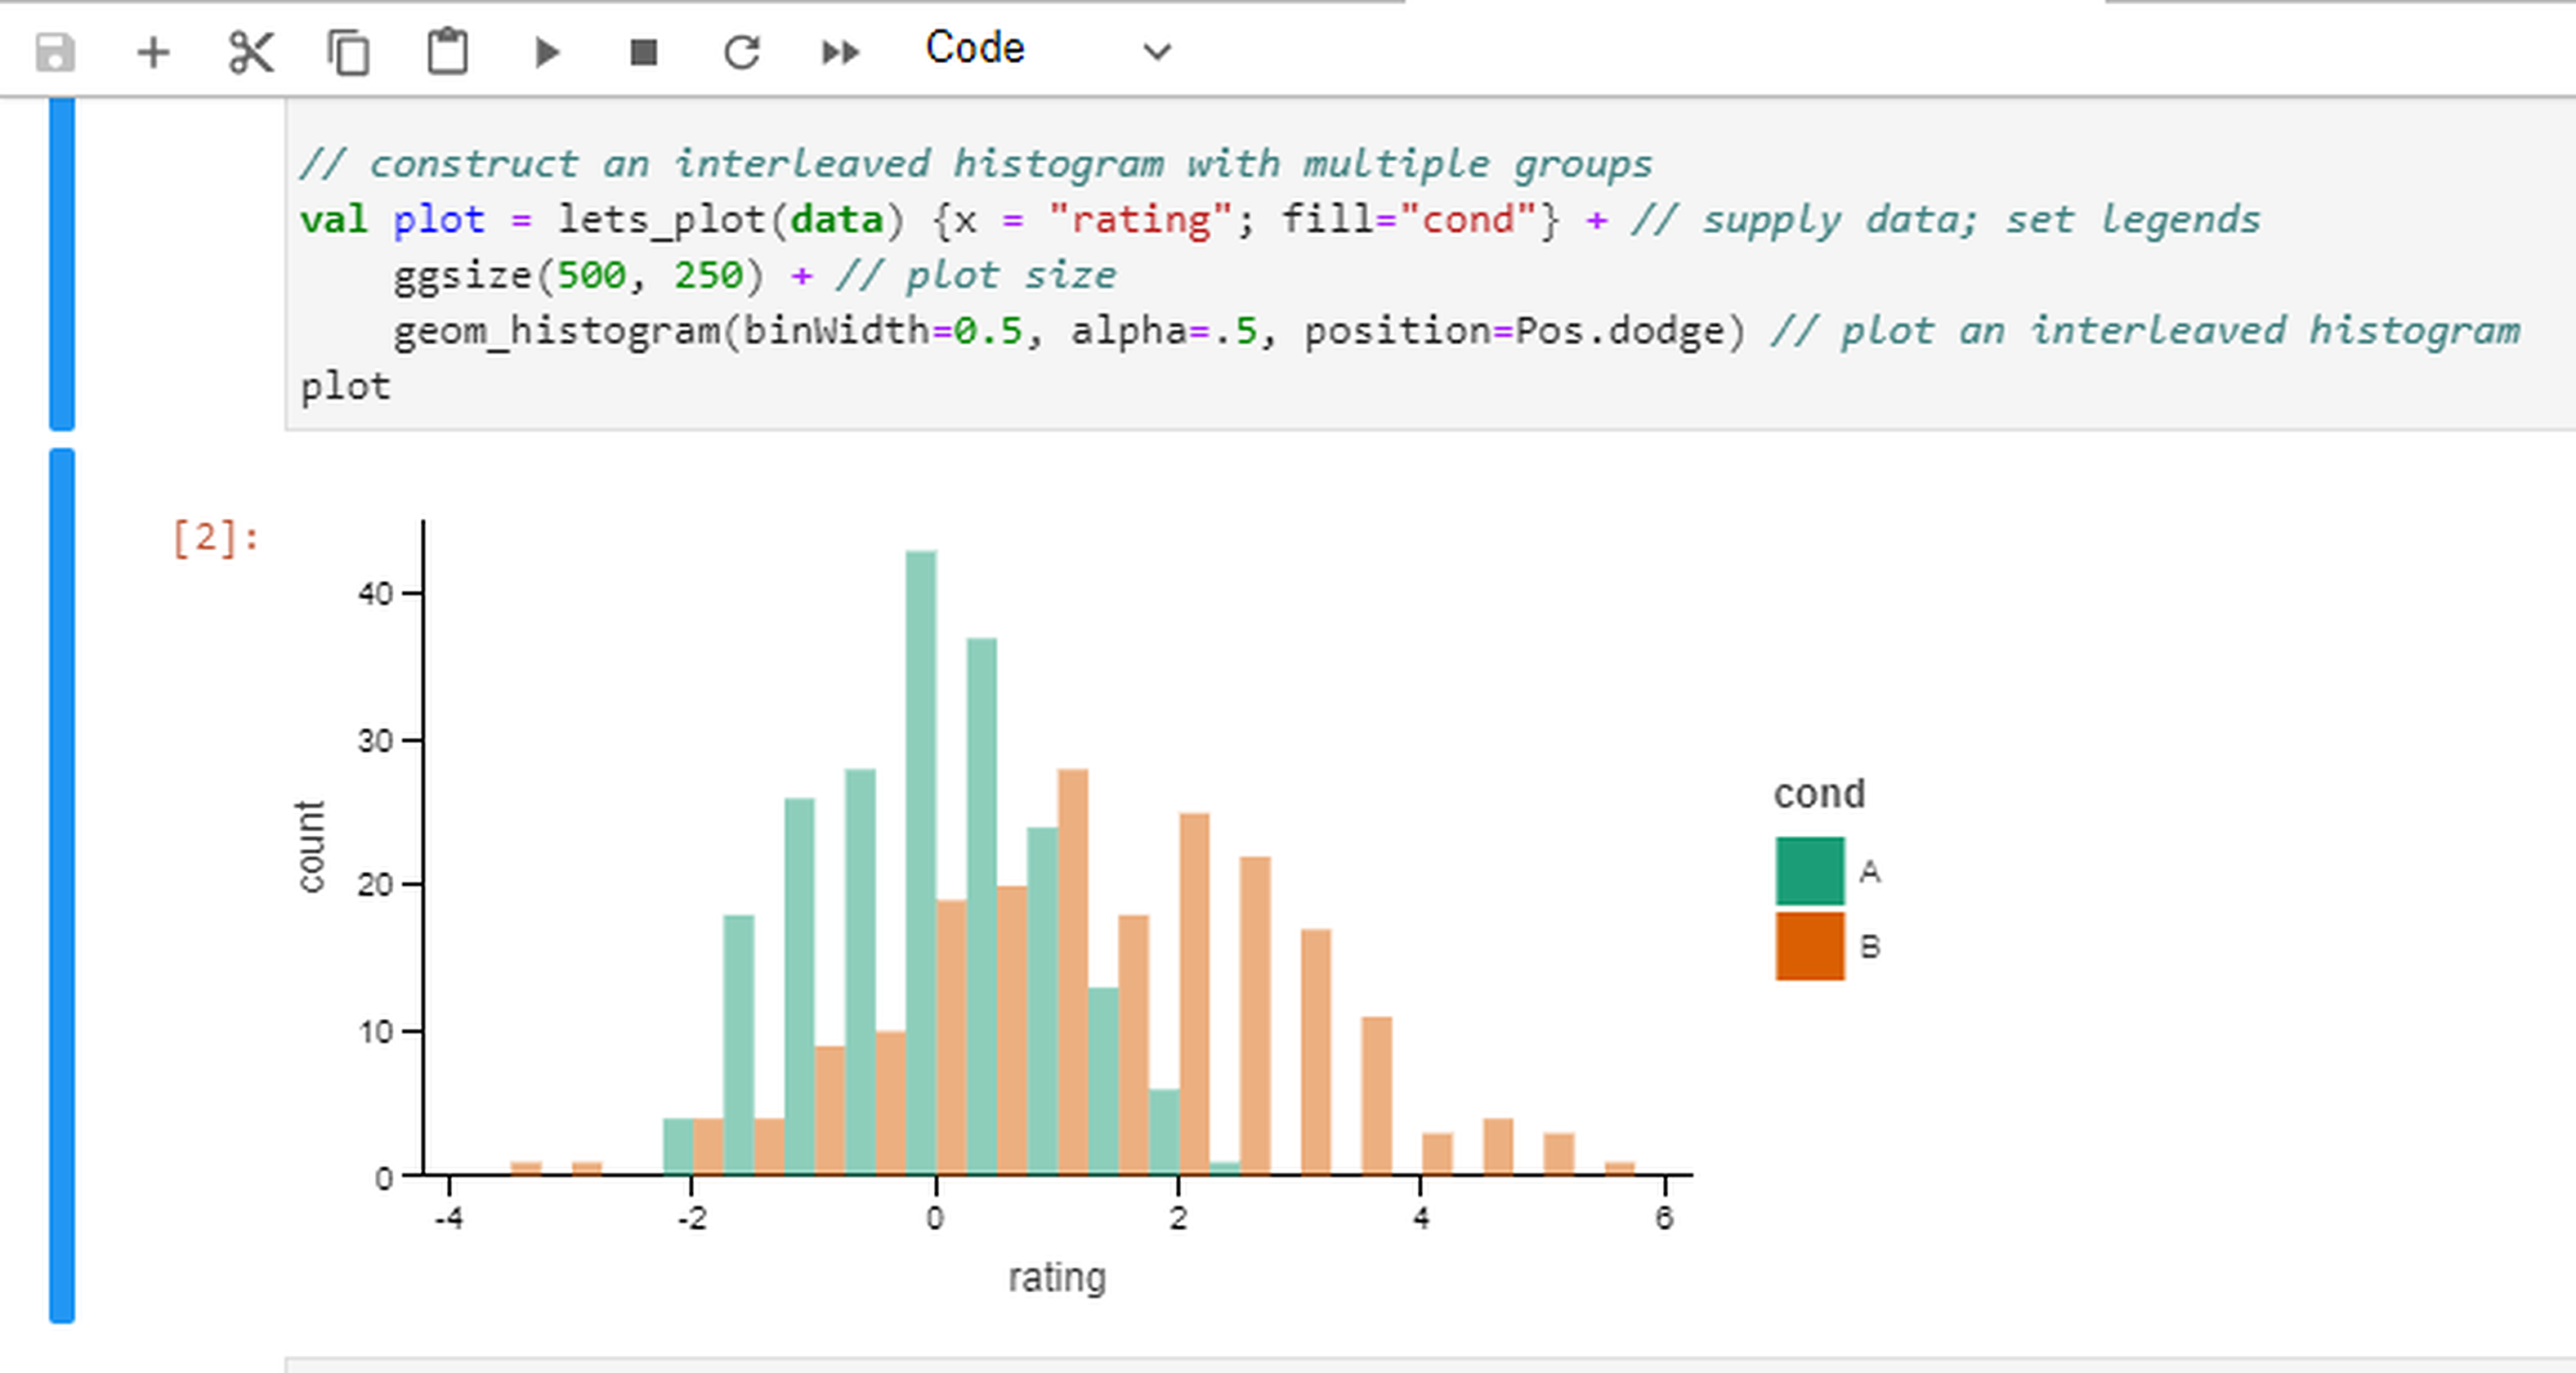Paste cell from clipboard icon
Screen dimensions: 2576x1373
point(447,51)
